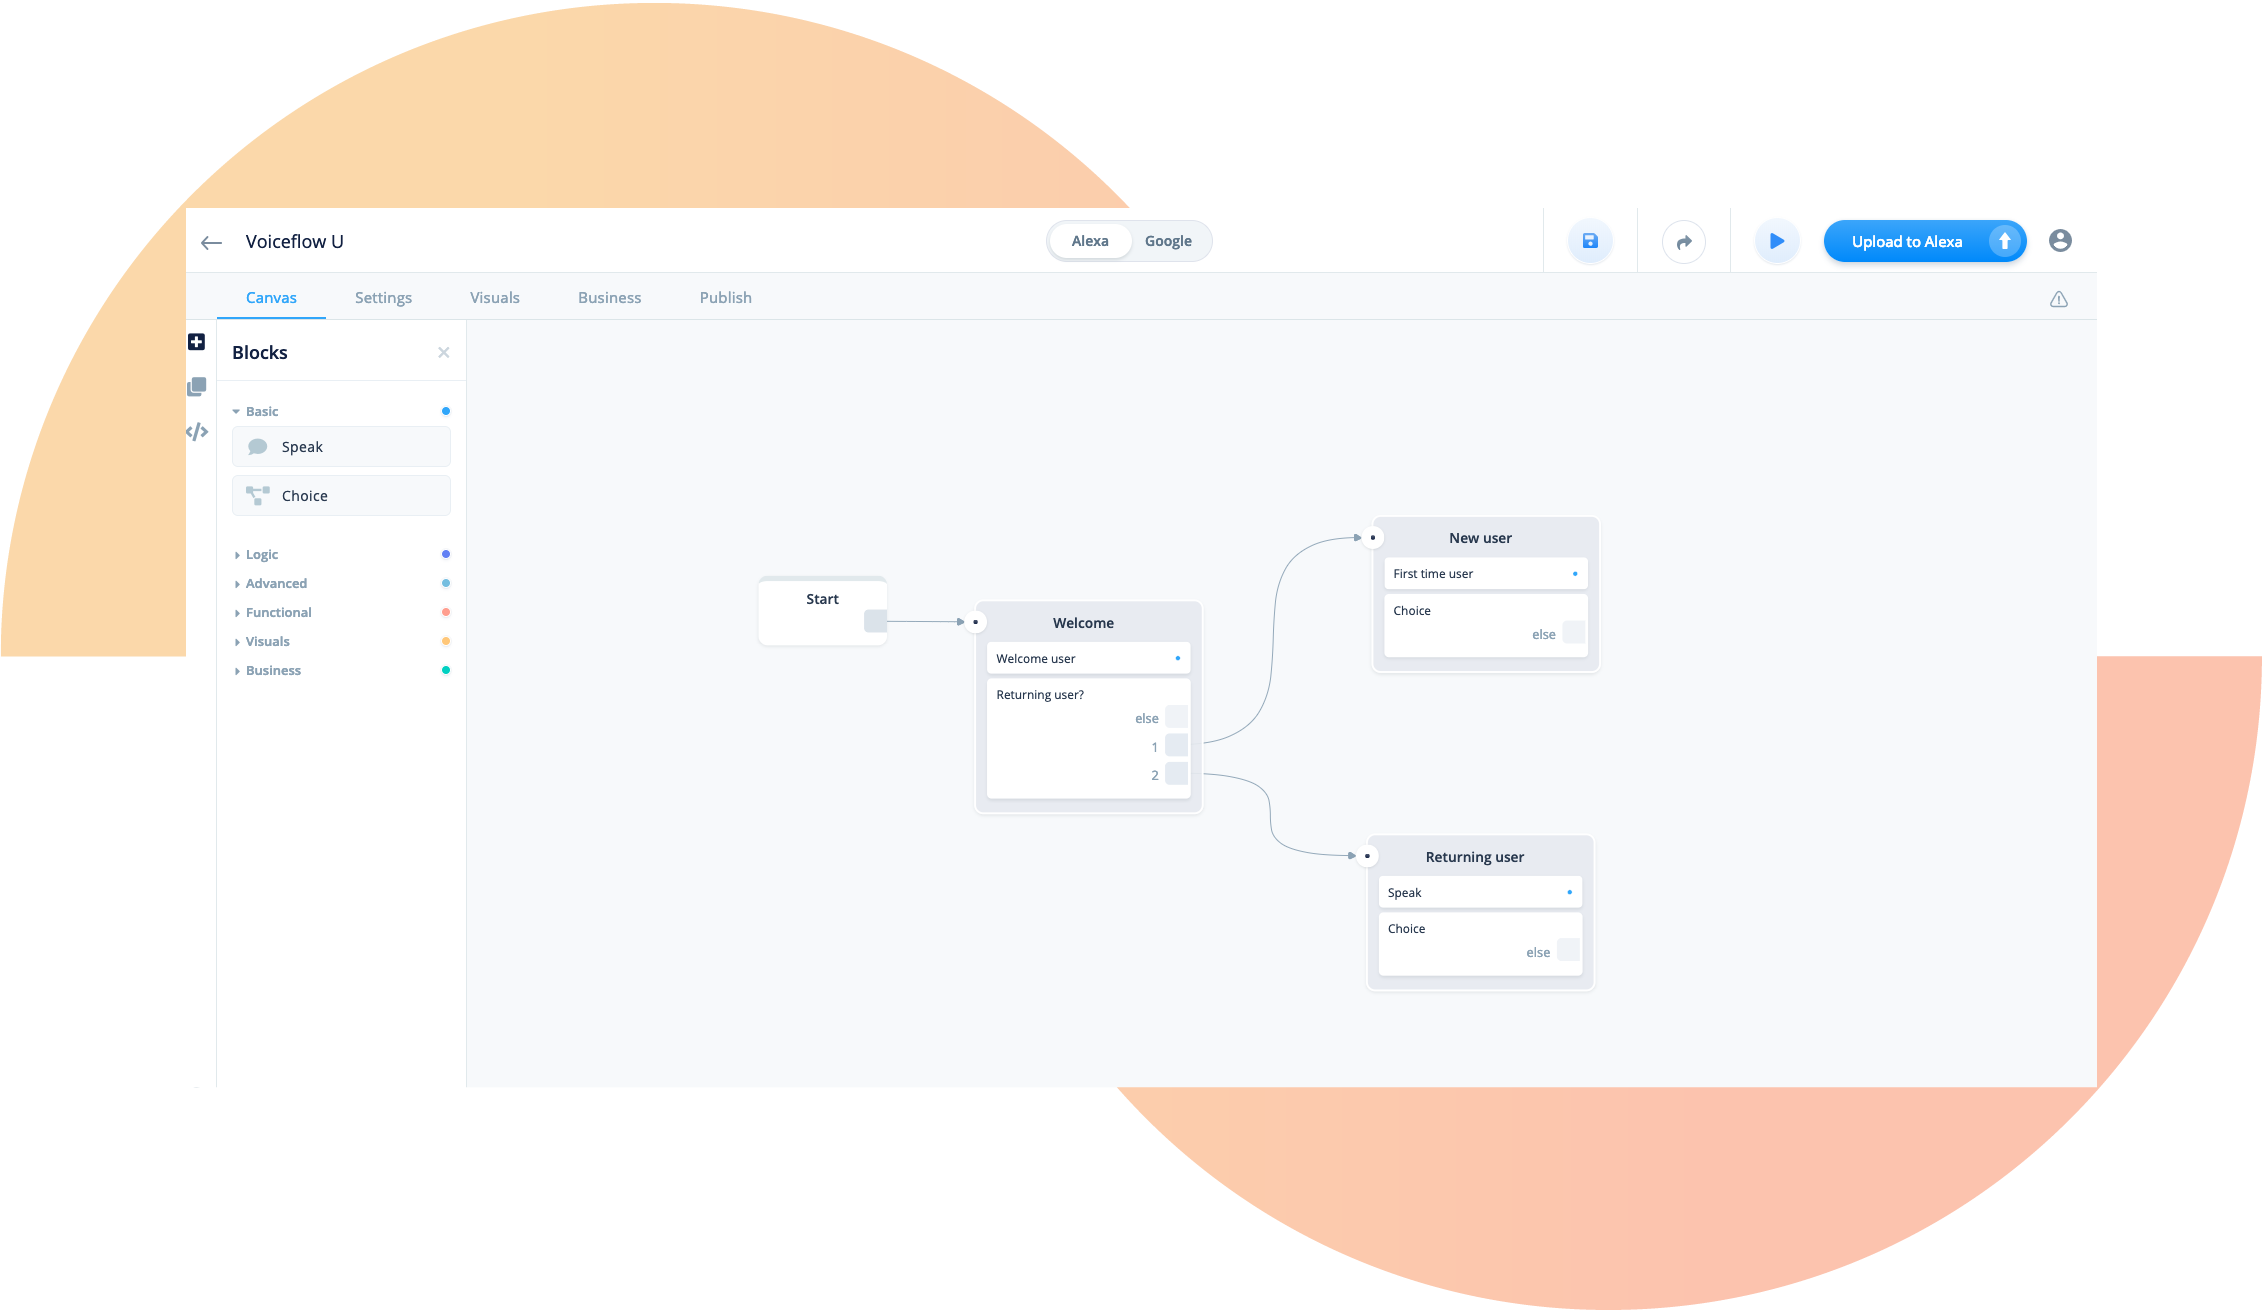This screenshot has width=2262, height=1310.
Task: Click the save project icon
Action: click(1589, 240)
